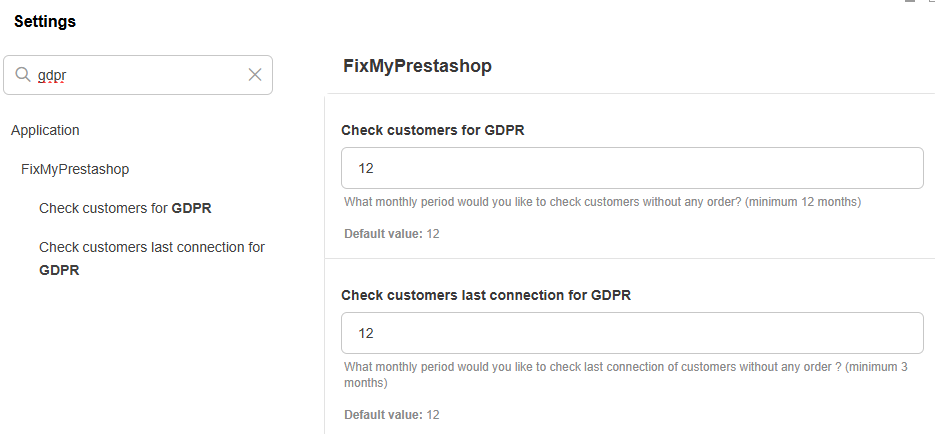Click the Check customers last connection setting label
Viewport: 935px width, 434px height.
(486, 295)
